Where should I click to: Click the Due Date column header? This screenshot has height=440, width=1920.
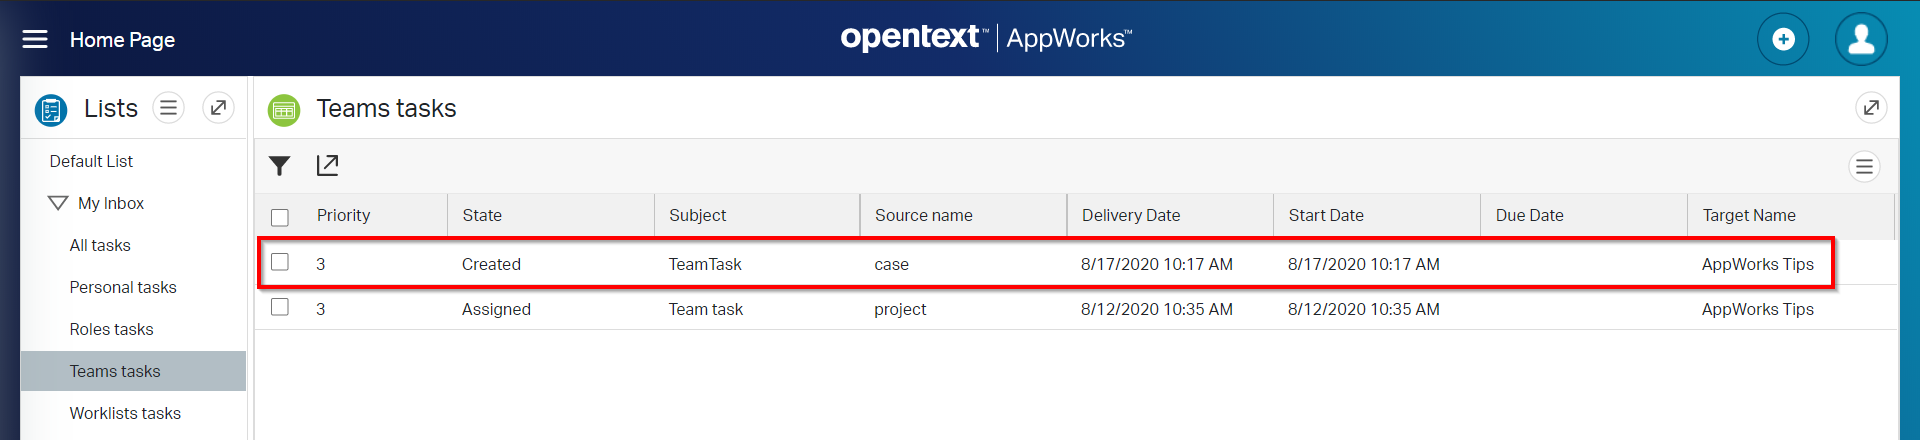(x=1529, y=216)
